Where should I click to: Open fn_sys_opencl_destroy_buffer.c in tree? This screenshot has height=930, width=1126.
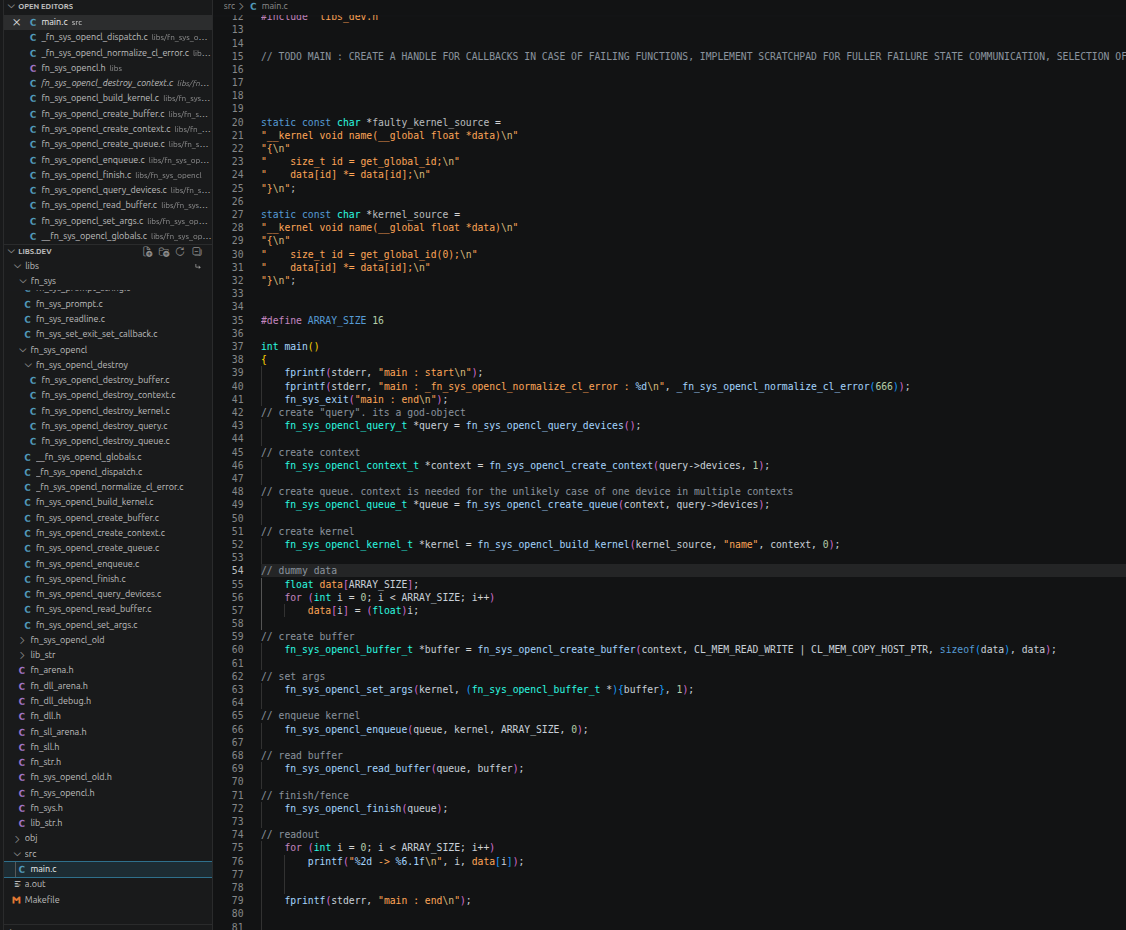tap(108, 381)
